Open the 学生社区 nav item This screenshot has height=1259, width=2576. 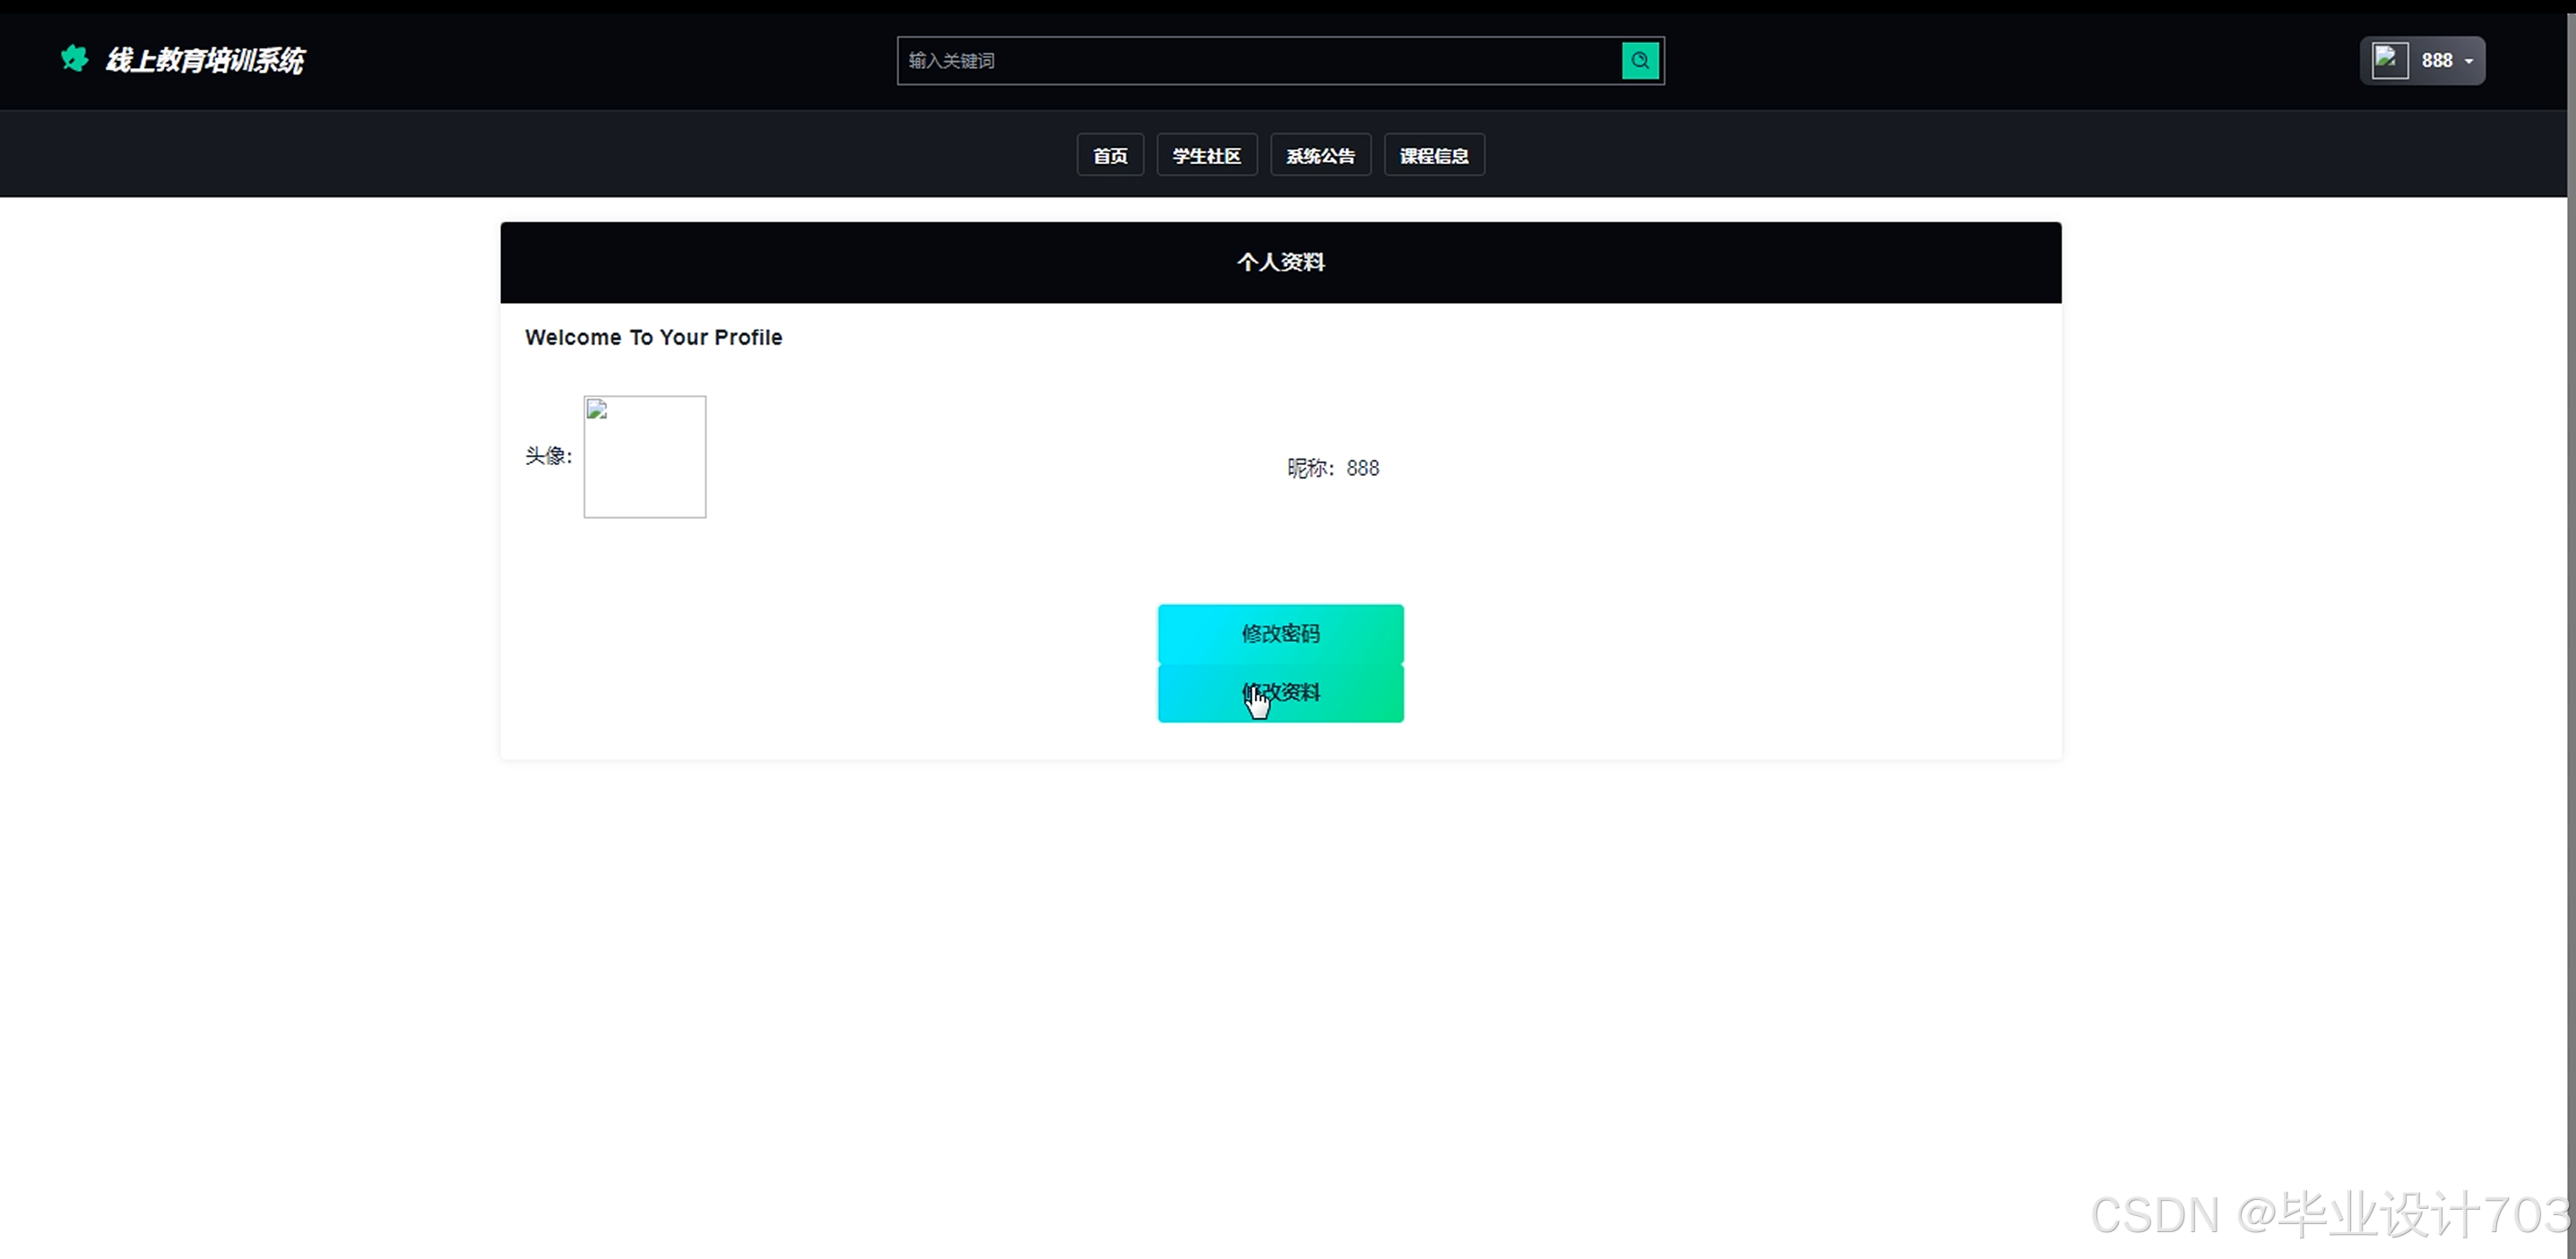tap(1206, 156)
